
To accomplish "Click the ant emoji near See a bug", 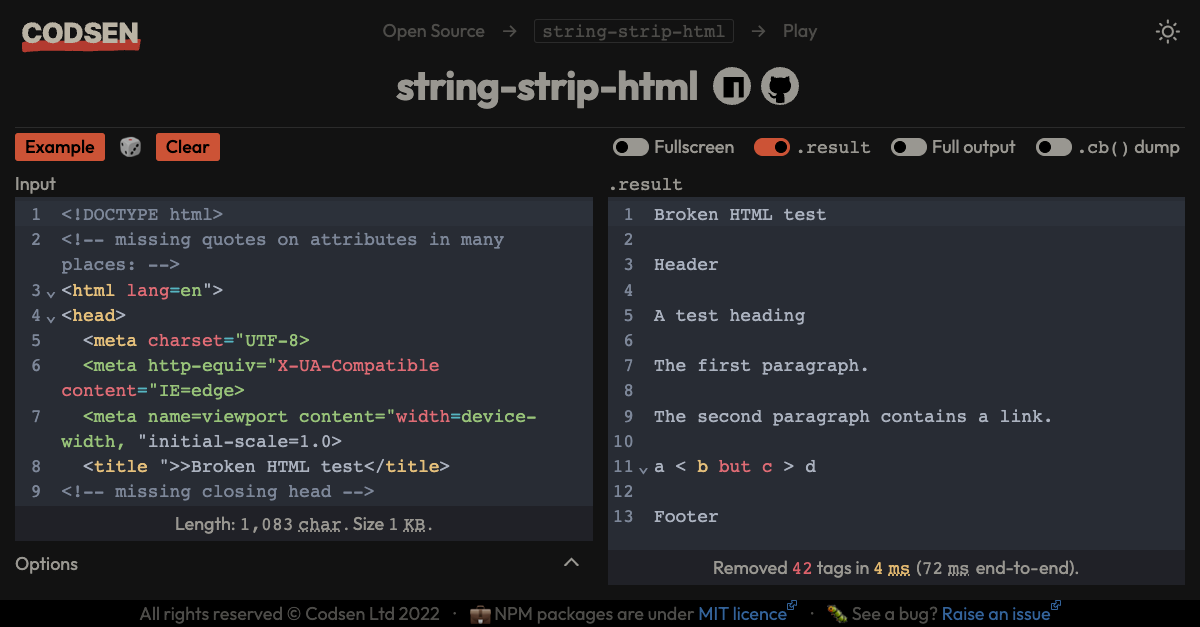I will [837, 614].
